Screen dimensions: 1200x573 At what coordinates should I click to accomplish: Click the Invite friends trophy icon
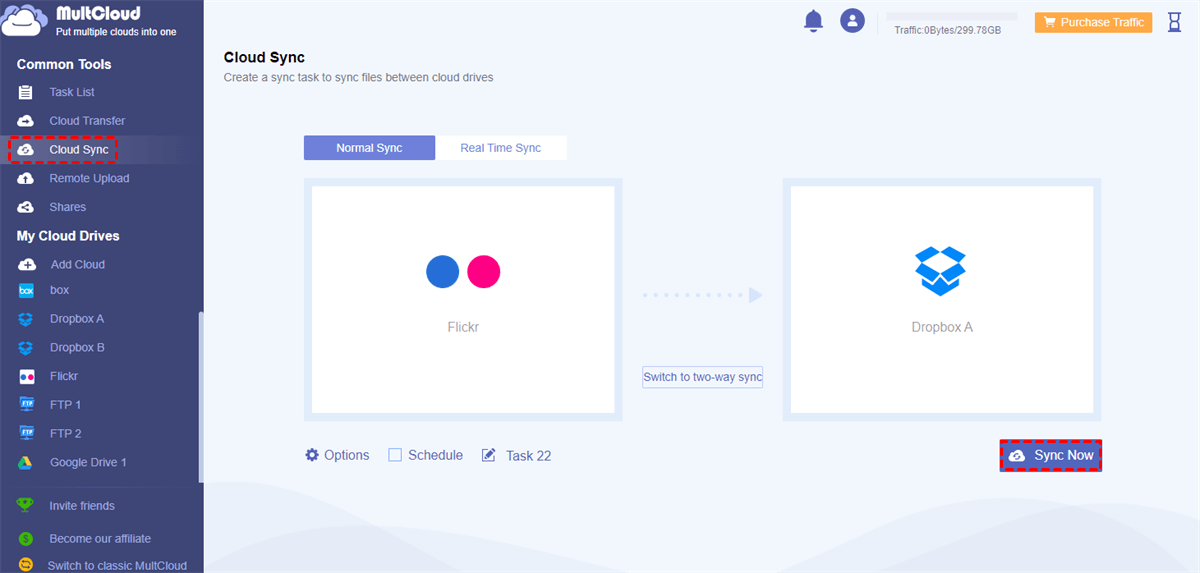coord(26,506)
